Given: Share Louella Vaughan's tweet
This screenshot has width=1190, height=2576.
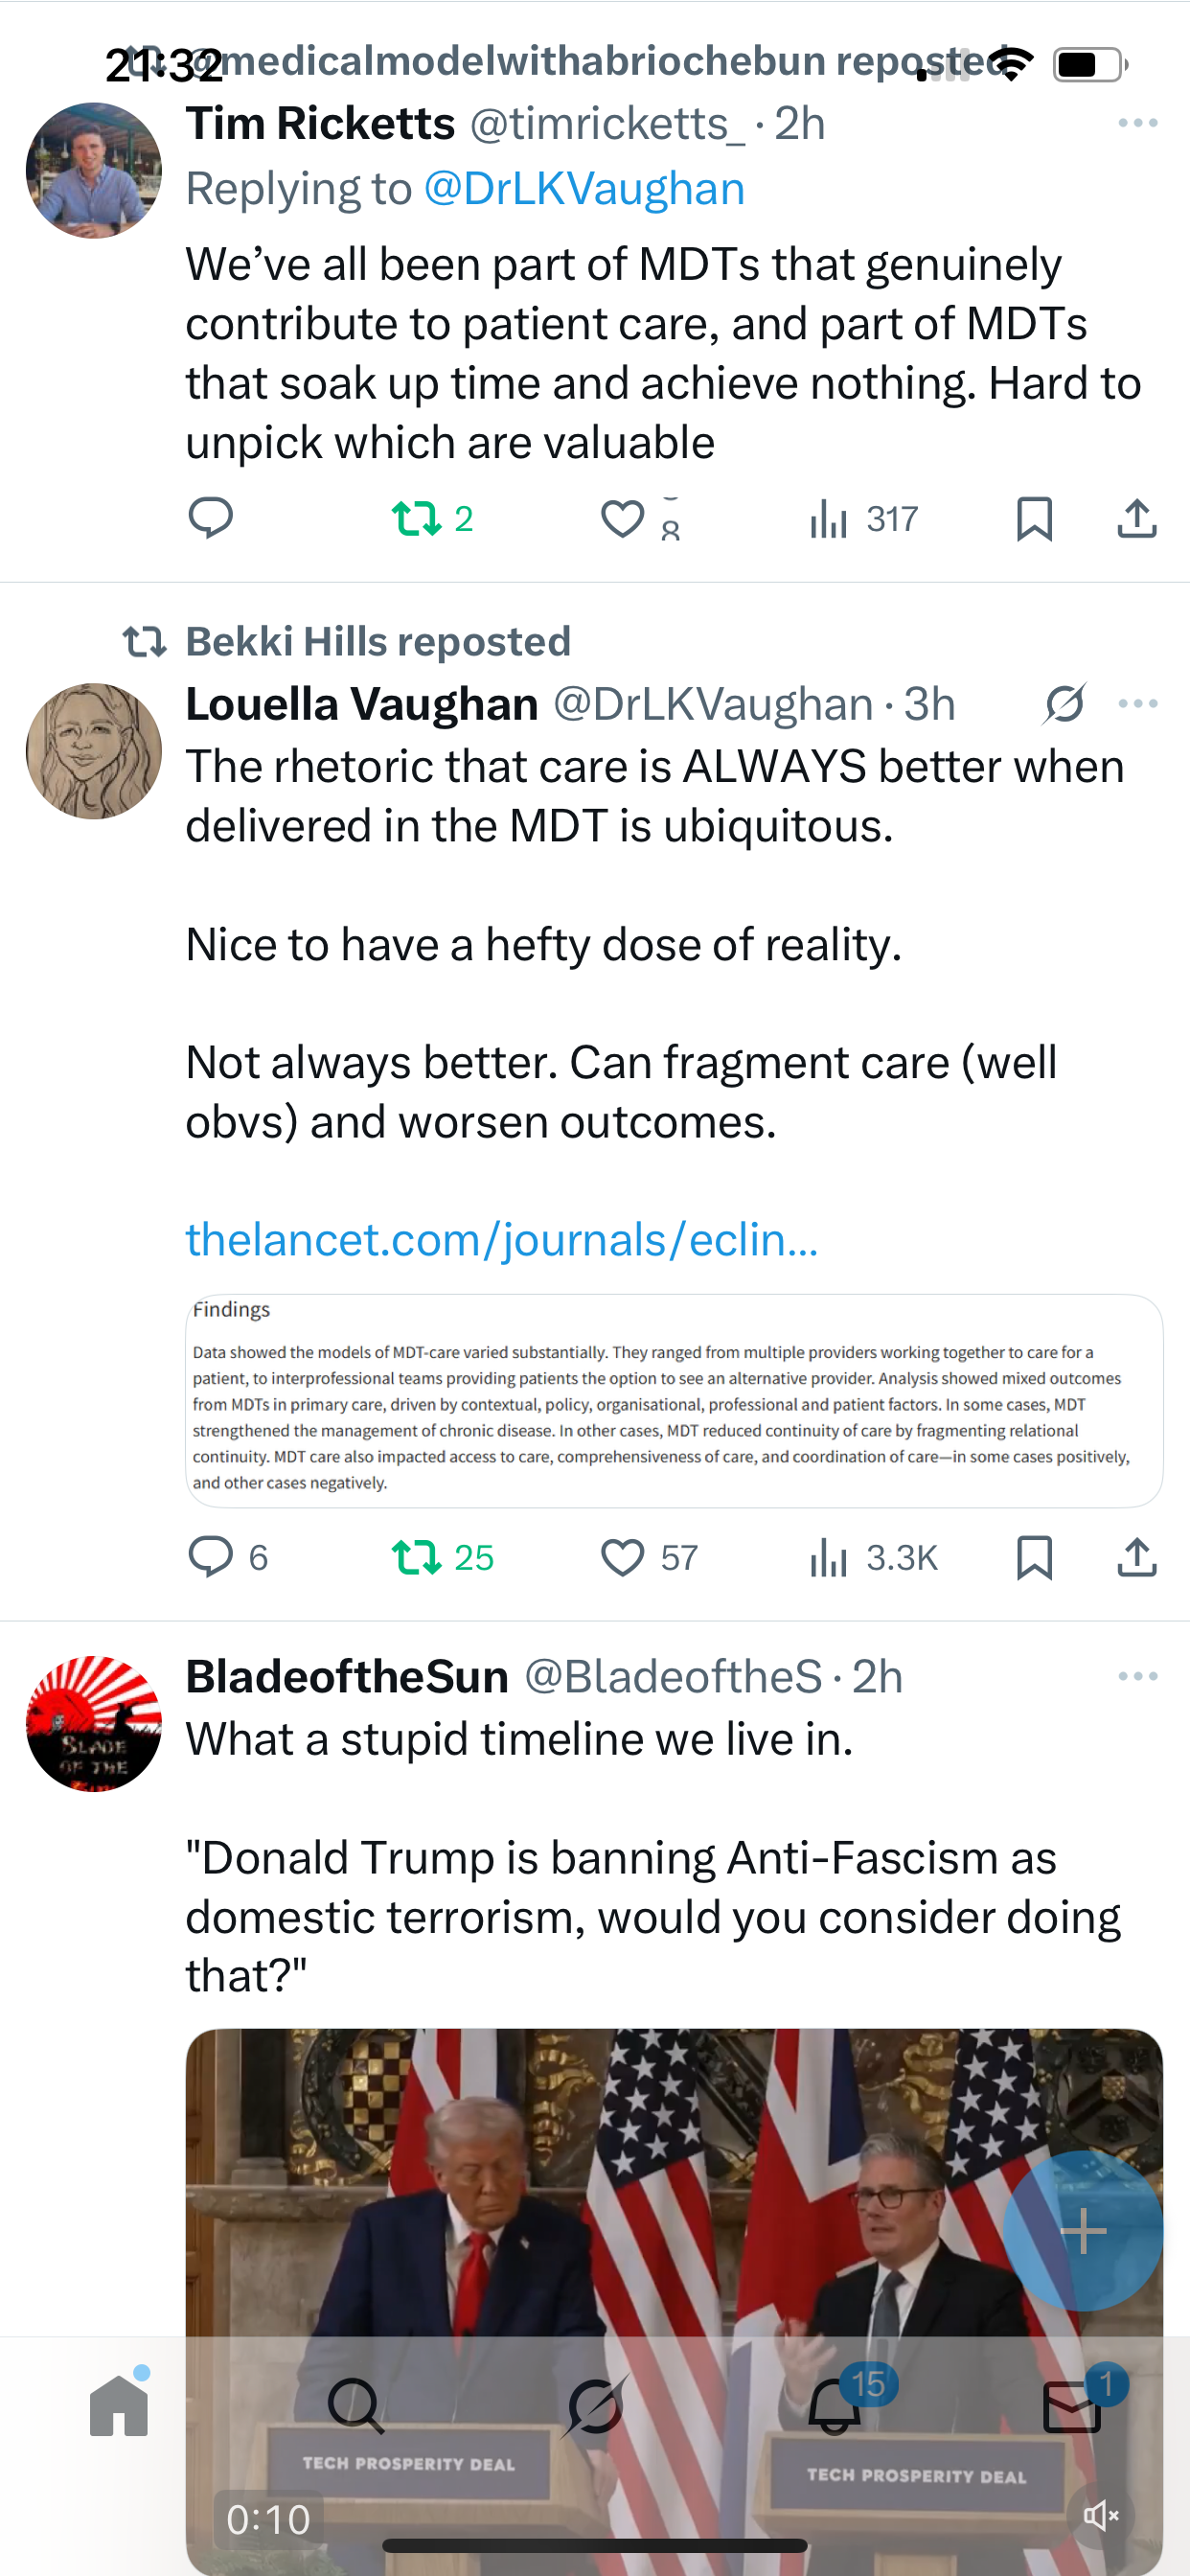Looking at the screenshot, I should pos(1137,1557).
